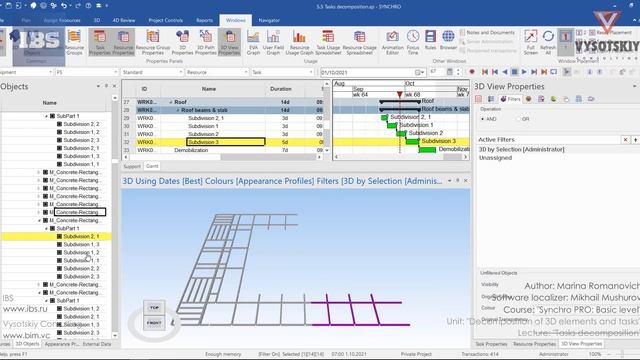Viewport: 640px width, 360px height.
Task: Expand the first M_Concrete-Rectang tree node
Action: click(x=39, y=172)
